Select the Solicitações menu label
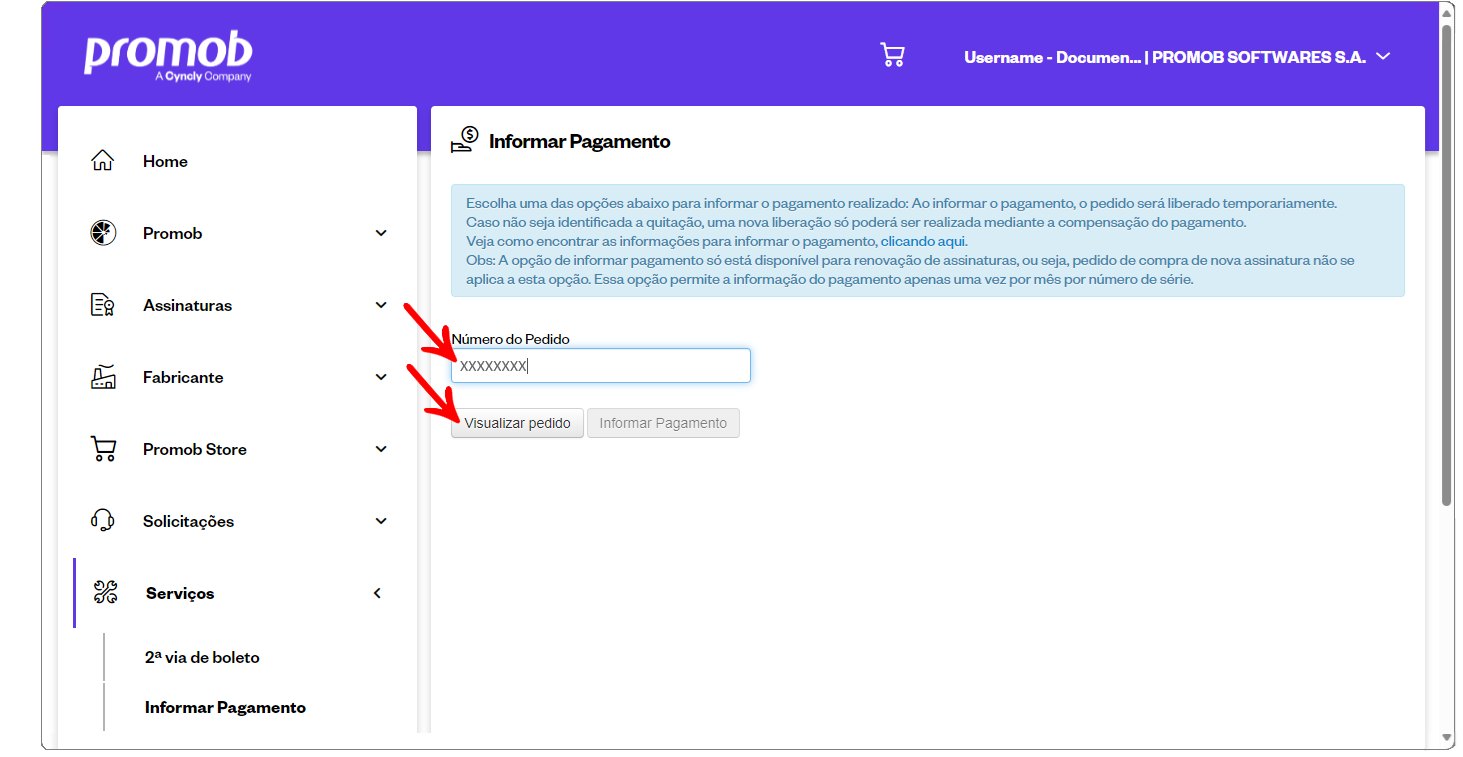 [188, 521]
